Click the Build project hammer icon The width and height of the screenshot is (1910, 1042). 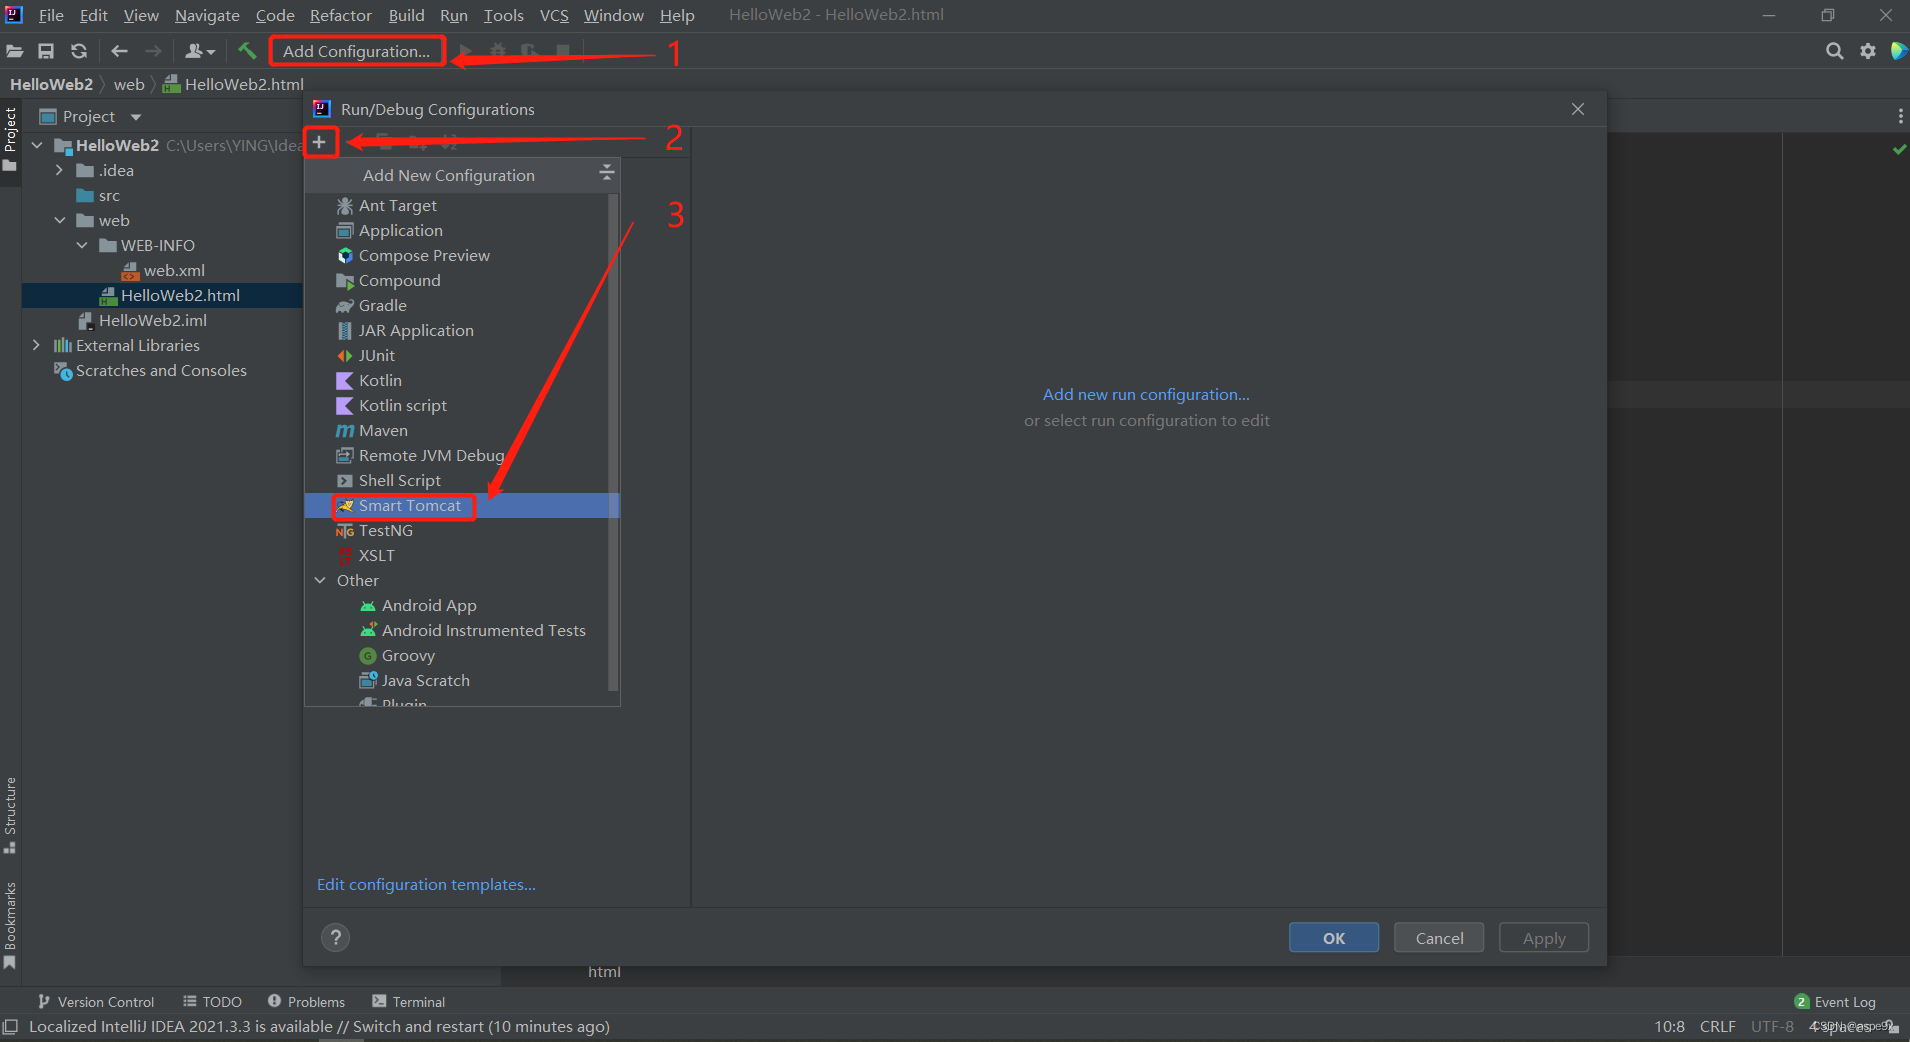[247, 50]
